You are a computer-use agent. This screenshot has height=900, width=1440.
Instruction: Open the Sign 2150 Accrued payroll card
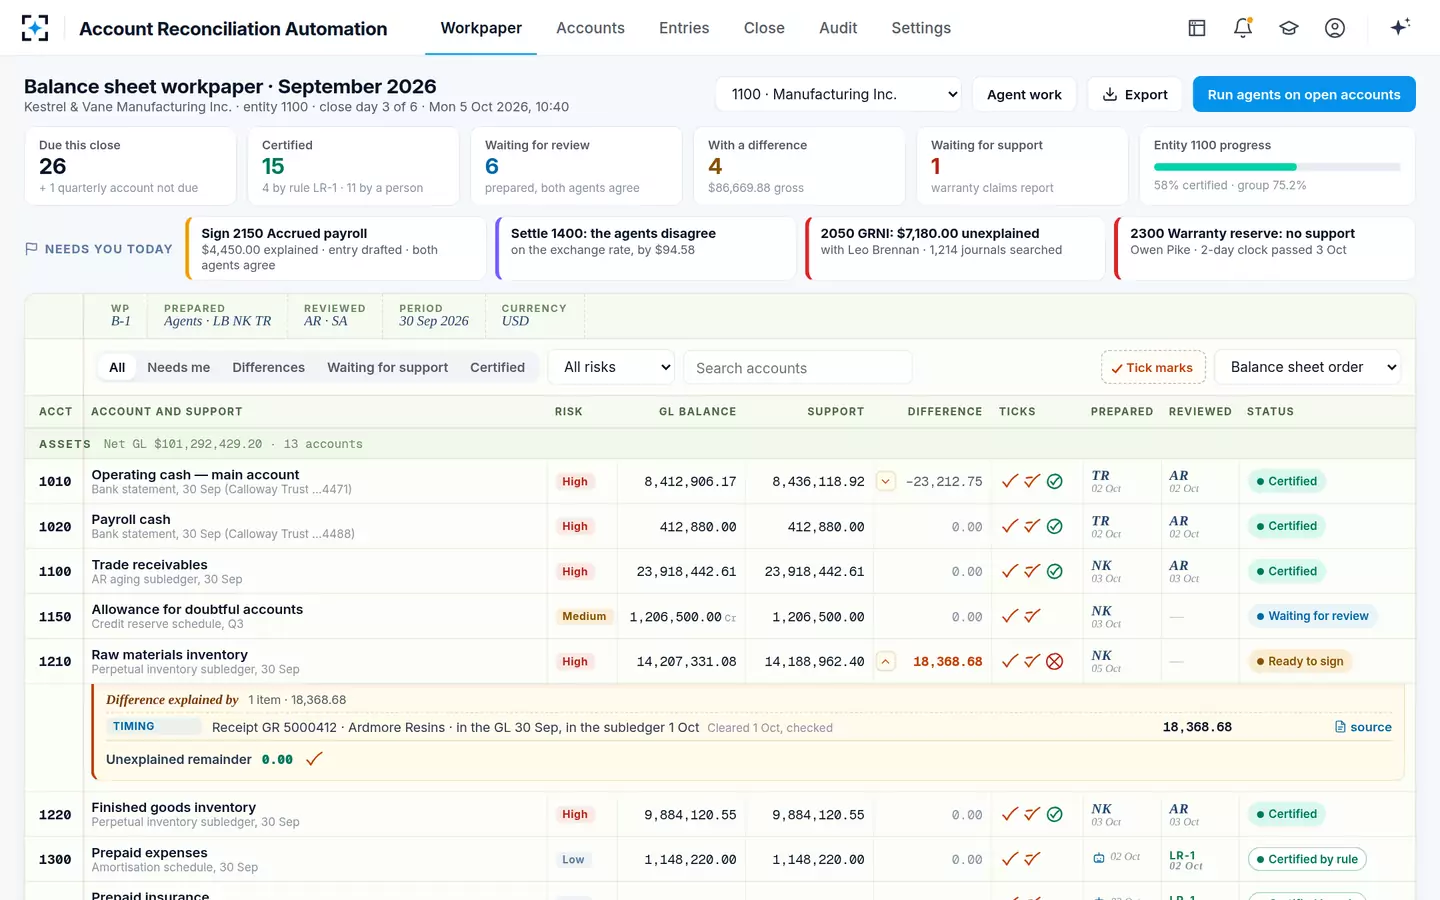tap(336, 249)
